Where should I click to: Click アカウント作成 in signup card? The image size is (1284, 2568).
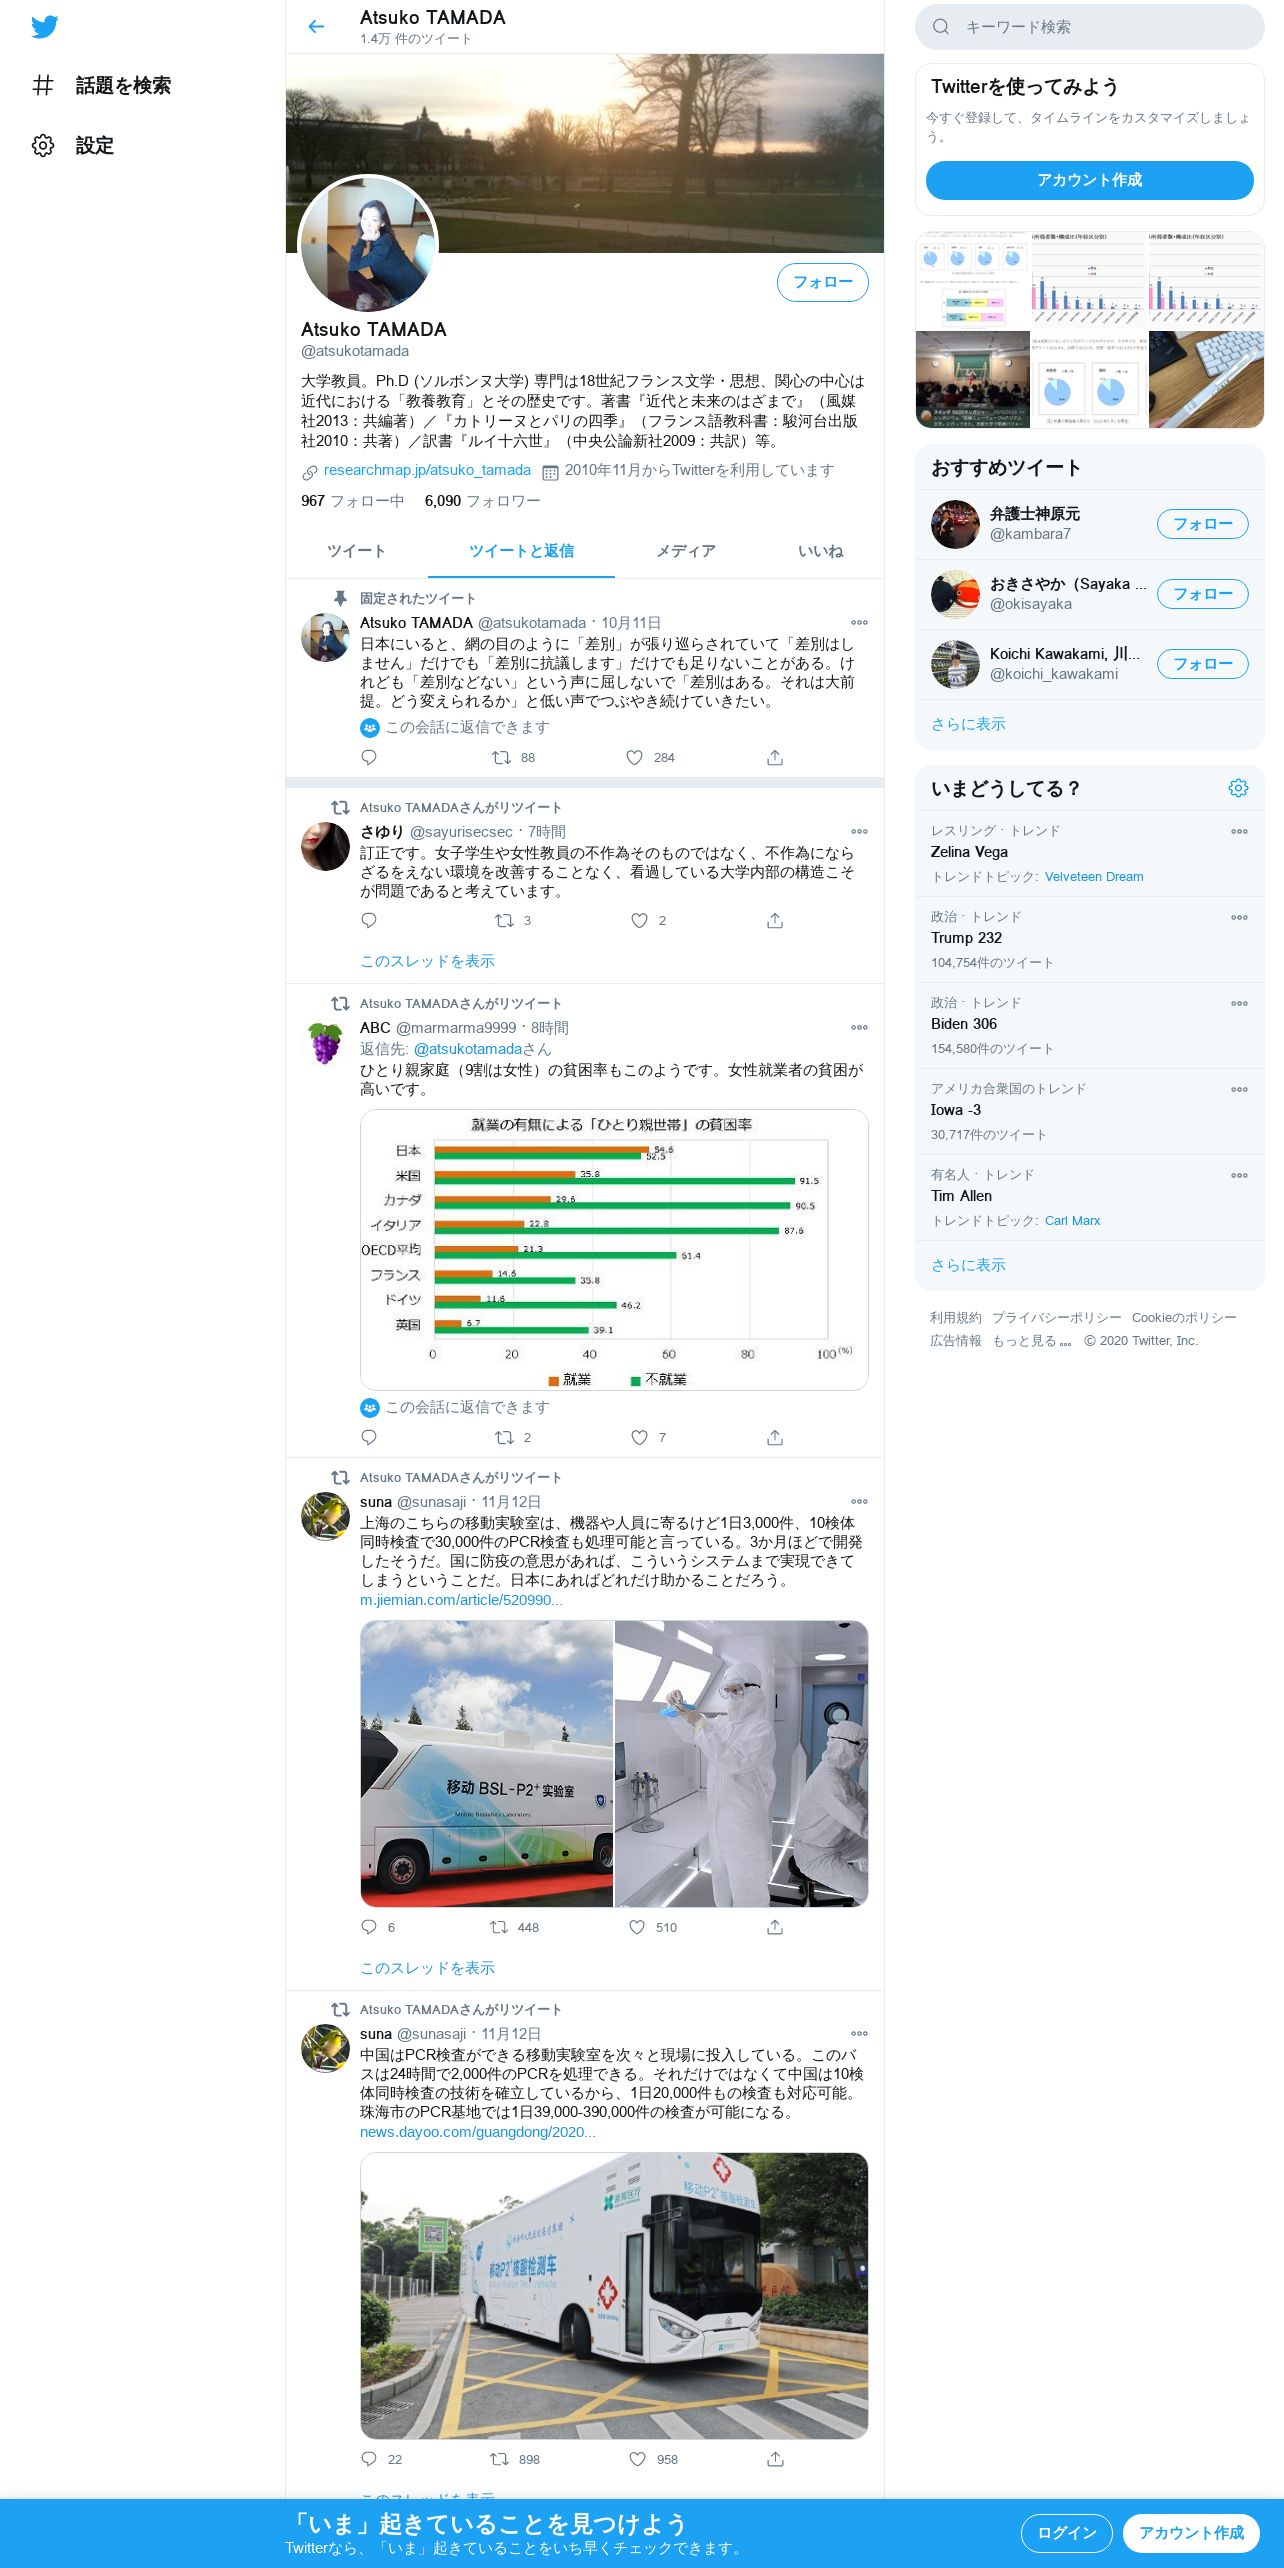point(1089,180)
